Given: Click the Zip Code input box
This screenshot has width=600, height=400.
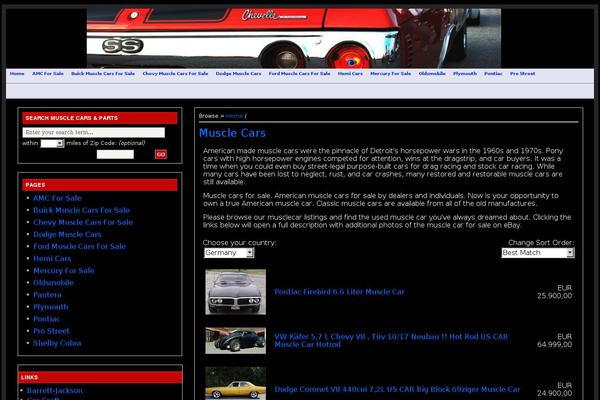Looking at the screenshot, I should point(115,154).
